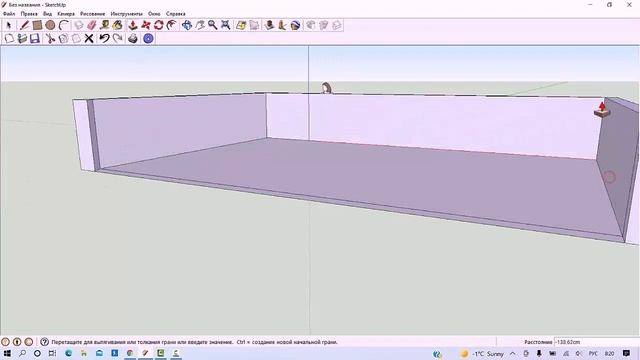Click the Share Component icon
Screen dimensions: 640x360
pos(337,25)
